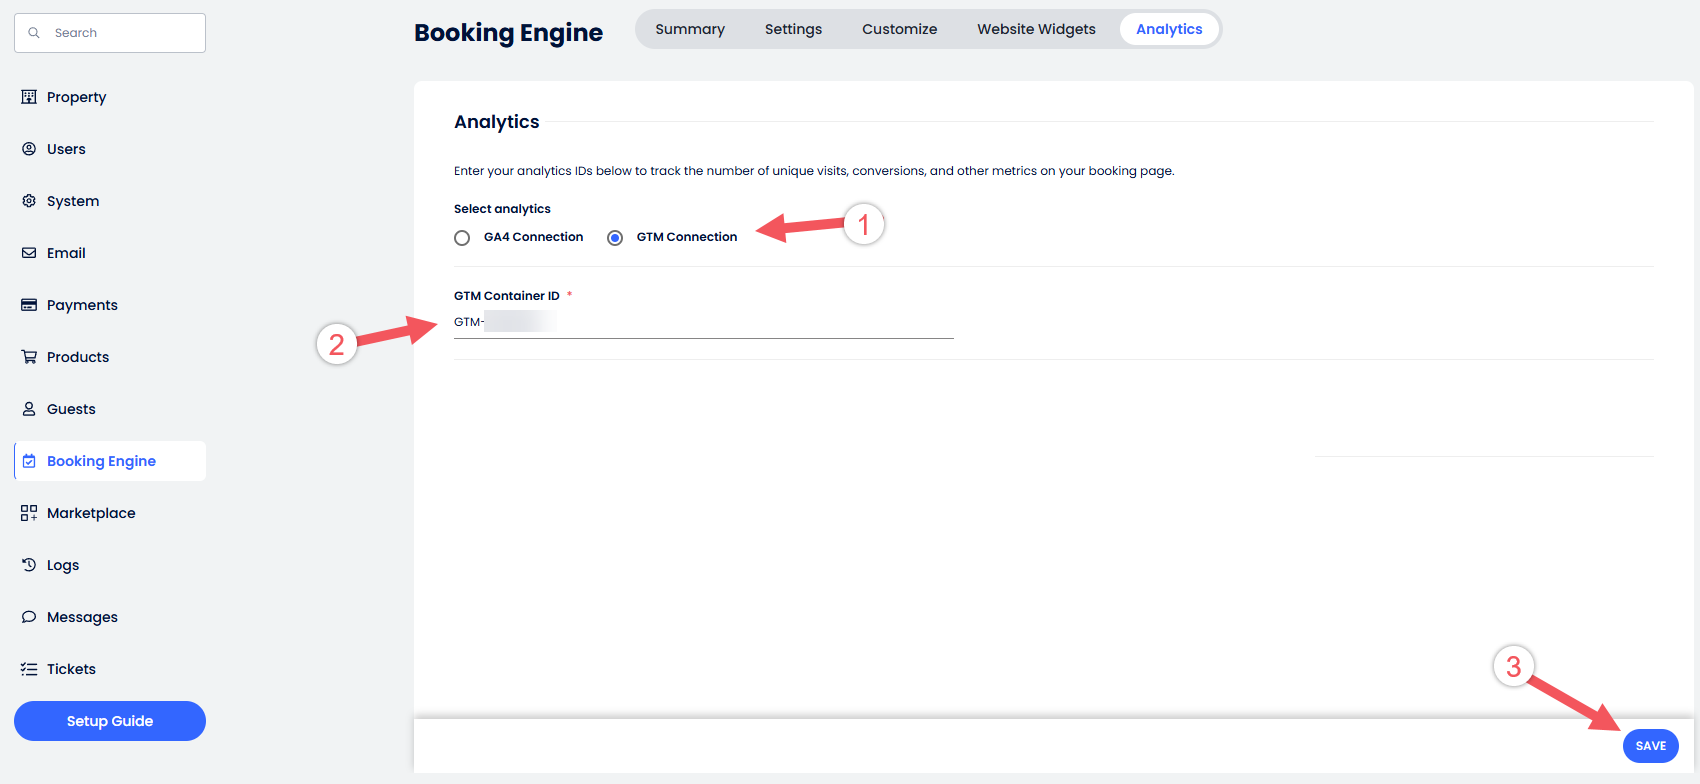Click the search magnifier icon
The height and width of the screenshot is (784, 1700).
[x=34, y=33]
